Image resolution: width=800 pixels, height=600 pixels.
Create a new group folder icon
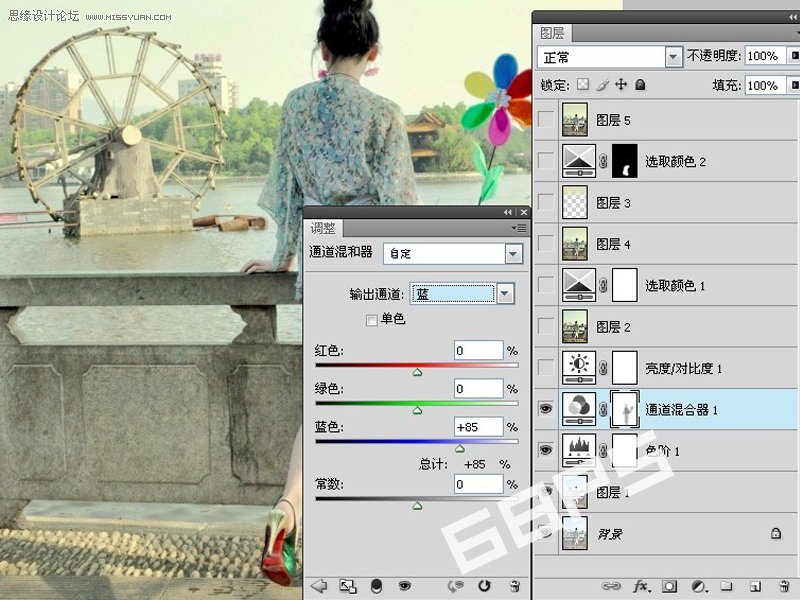click(727, 586)
